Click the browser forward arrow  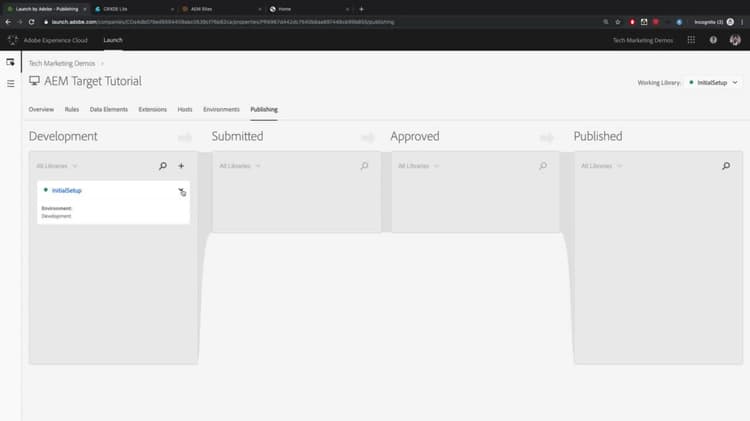click(x=20, y=22)
